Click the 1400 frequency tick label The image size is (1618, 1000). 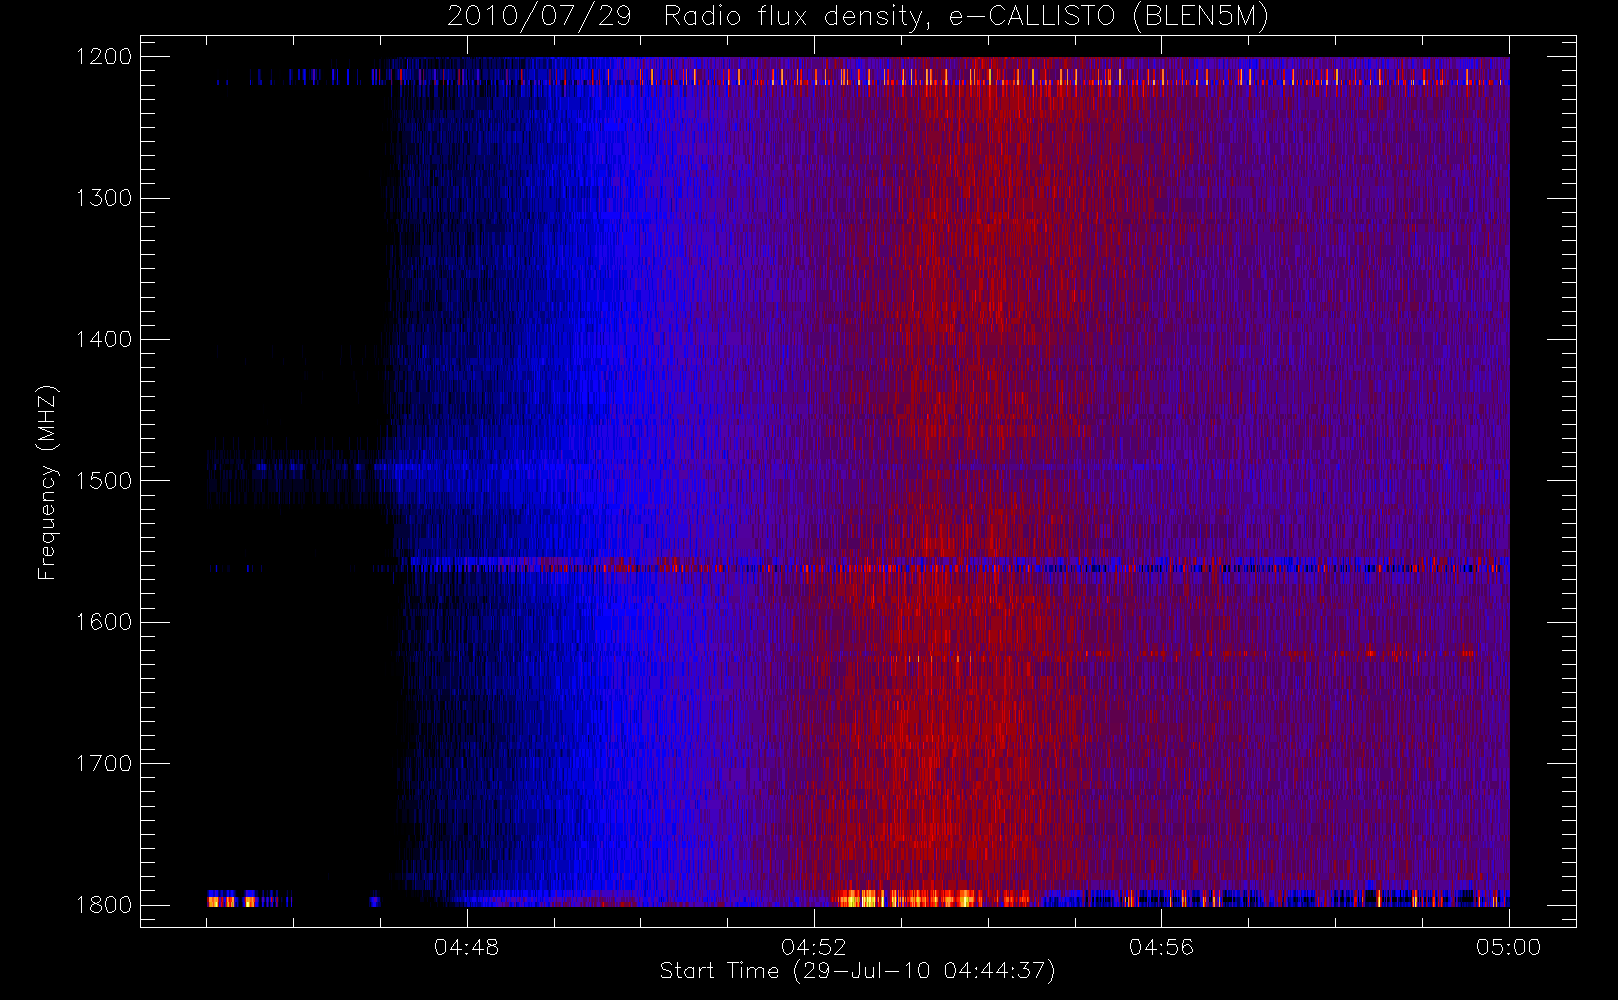point(104,339)
